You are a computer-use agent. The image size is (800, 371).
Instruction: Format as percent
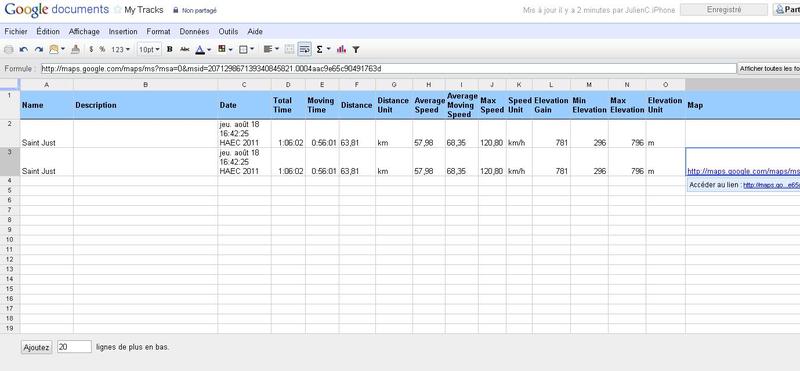click(103, 50)
